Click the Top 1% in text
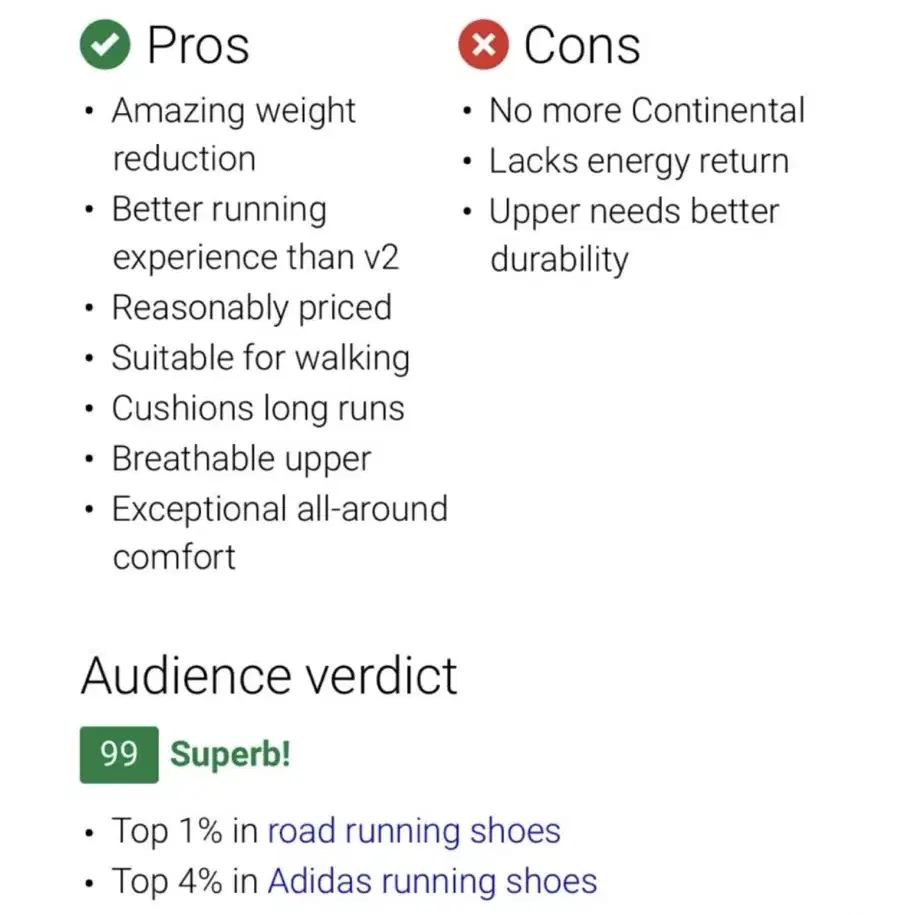This screenshot has width=915, height=915. click(185, 831)
